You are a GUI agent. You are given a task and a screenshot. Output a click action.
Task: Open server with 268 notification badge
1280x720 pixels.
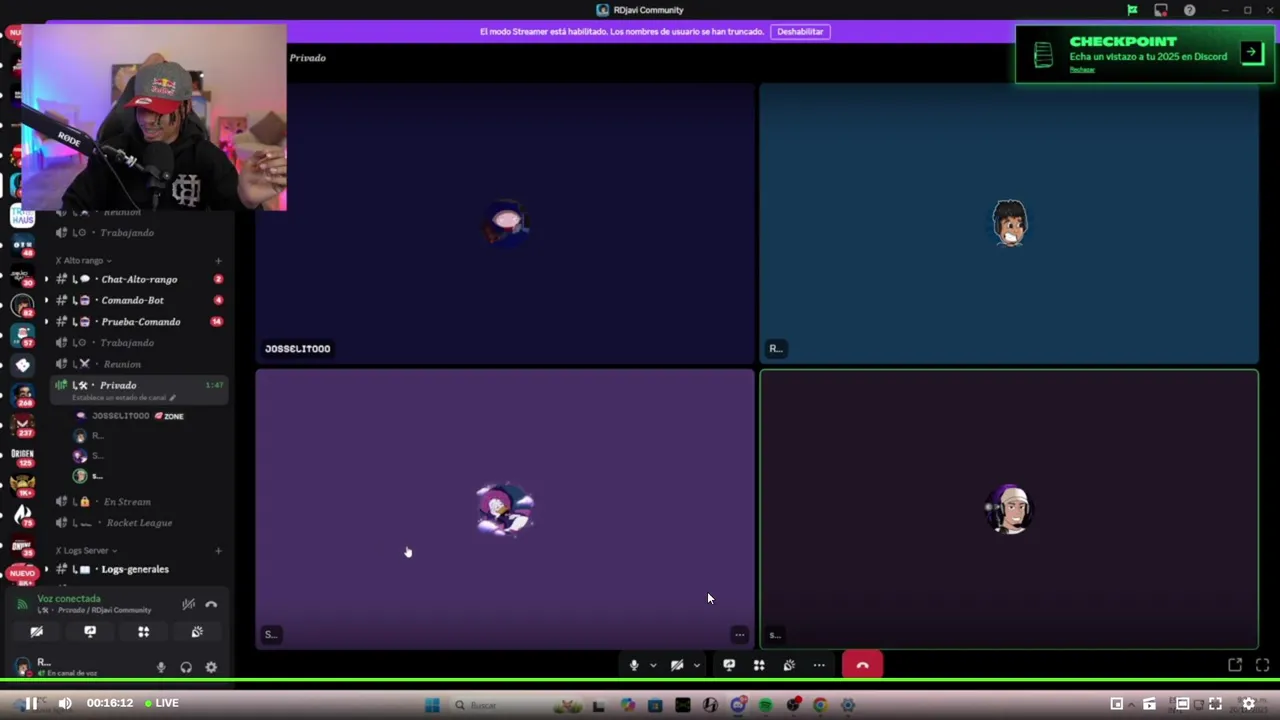22,396
